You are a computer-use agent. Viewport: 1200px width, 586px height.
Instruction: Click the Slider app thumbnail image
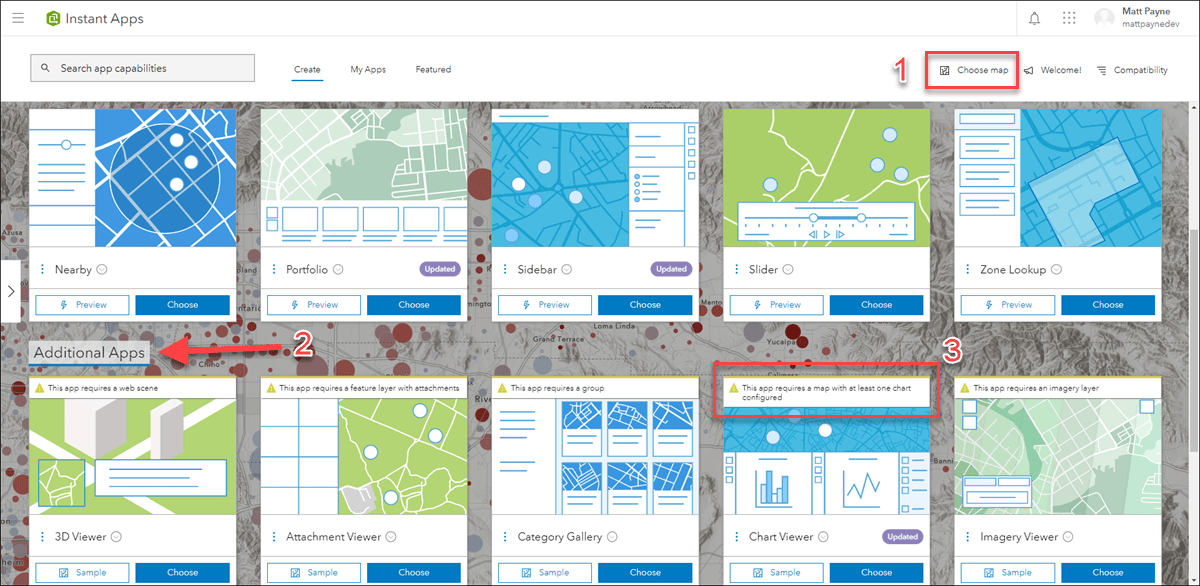[x=826, y=179]
